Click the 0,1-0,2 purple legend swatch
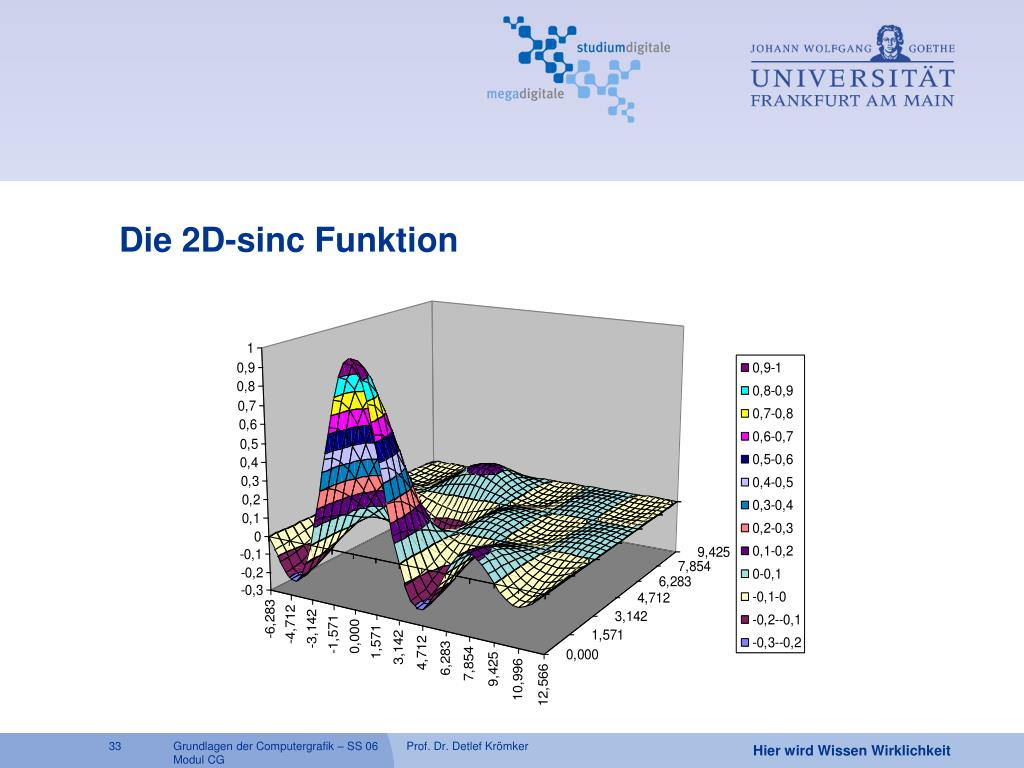Image resolution: width=1024 pixels, height=768 pixels. click(744, 551)
